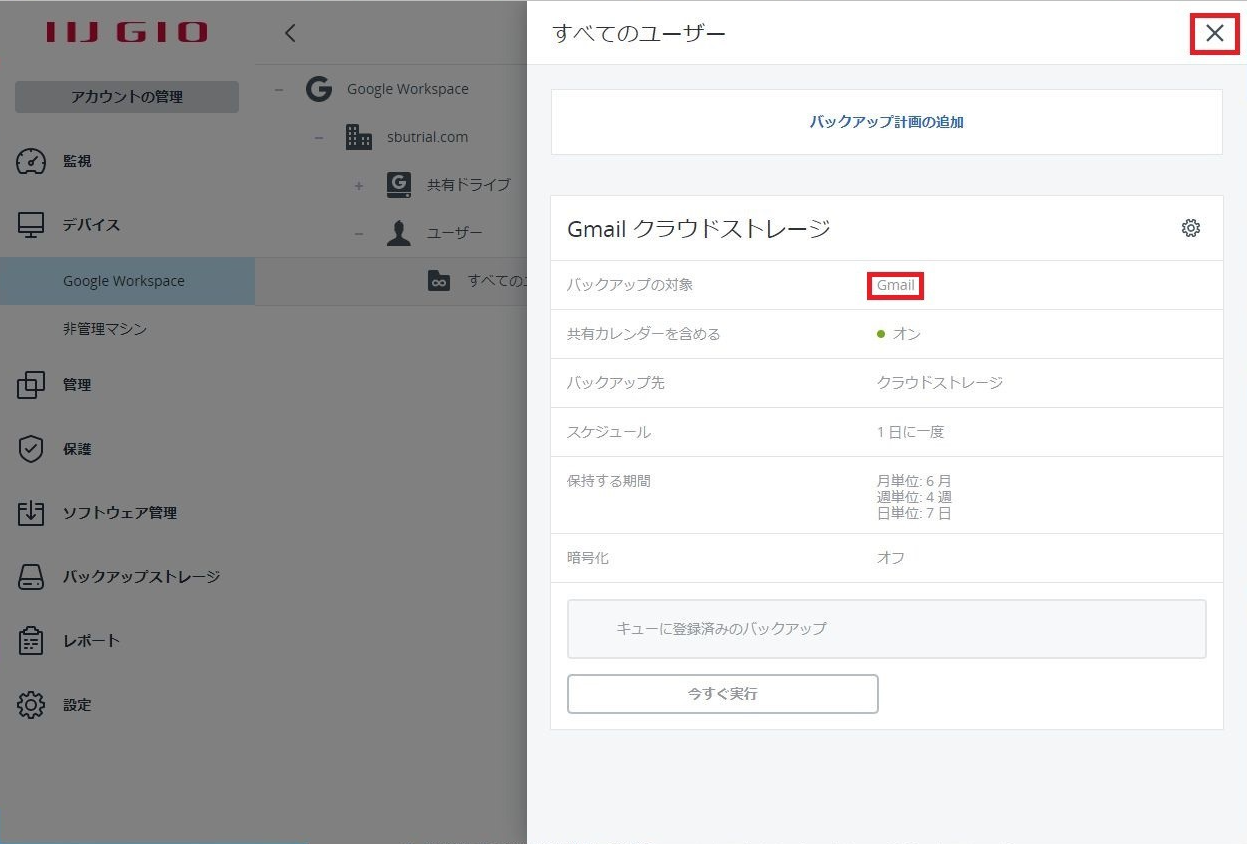This screenshot has height=844, width=1247.
Task: Click the 日単位: 7 日 text
Action: point(914,513)
